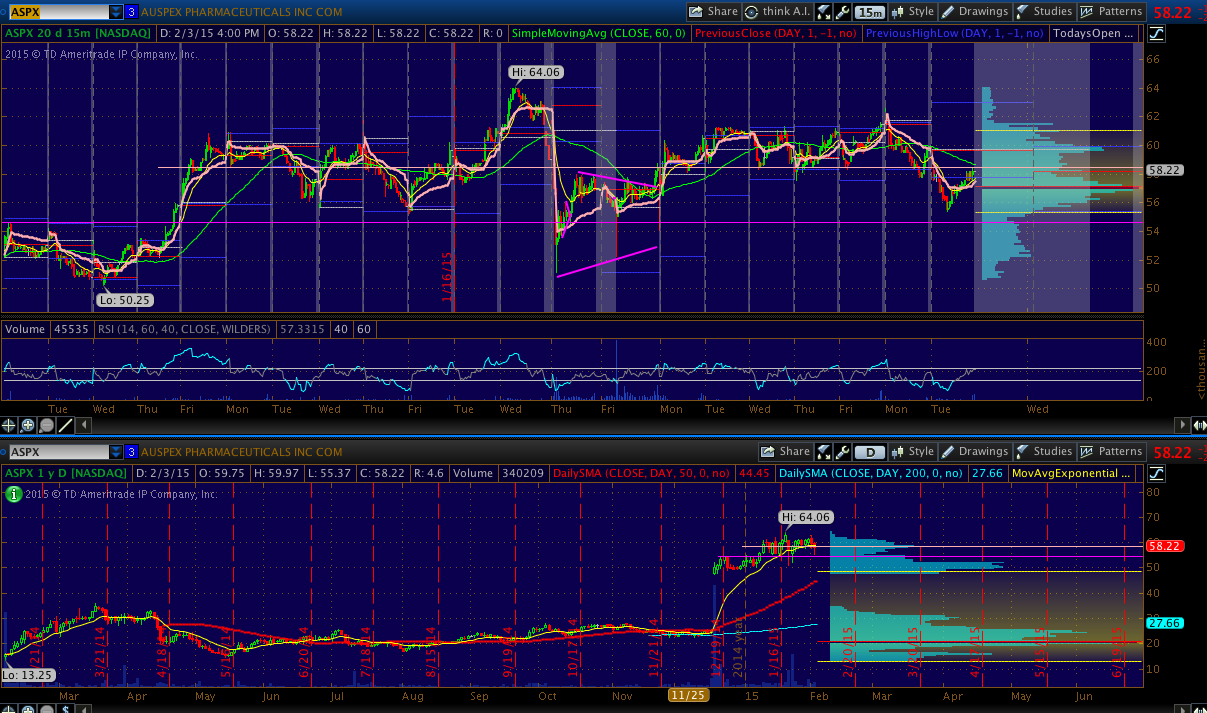Image resolution: width=1207 pixels, height=713 pixels.
Task: Open wrench settings in upper chart toolbar
Action: 843,12
